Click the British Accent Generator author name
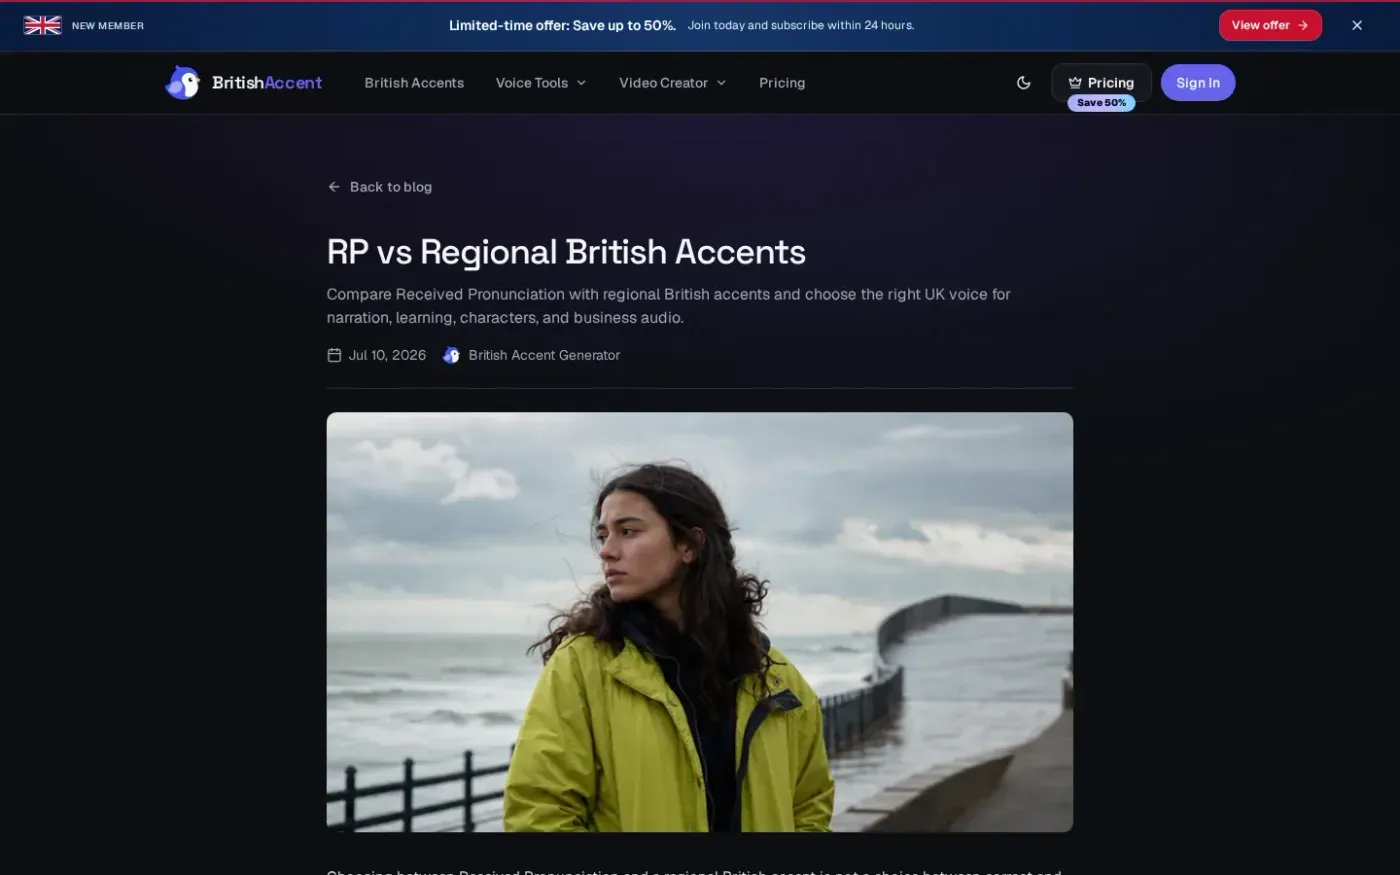This screenshot has width=1400, height=875. click(544, 355)
